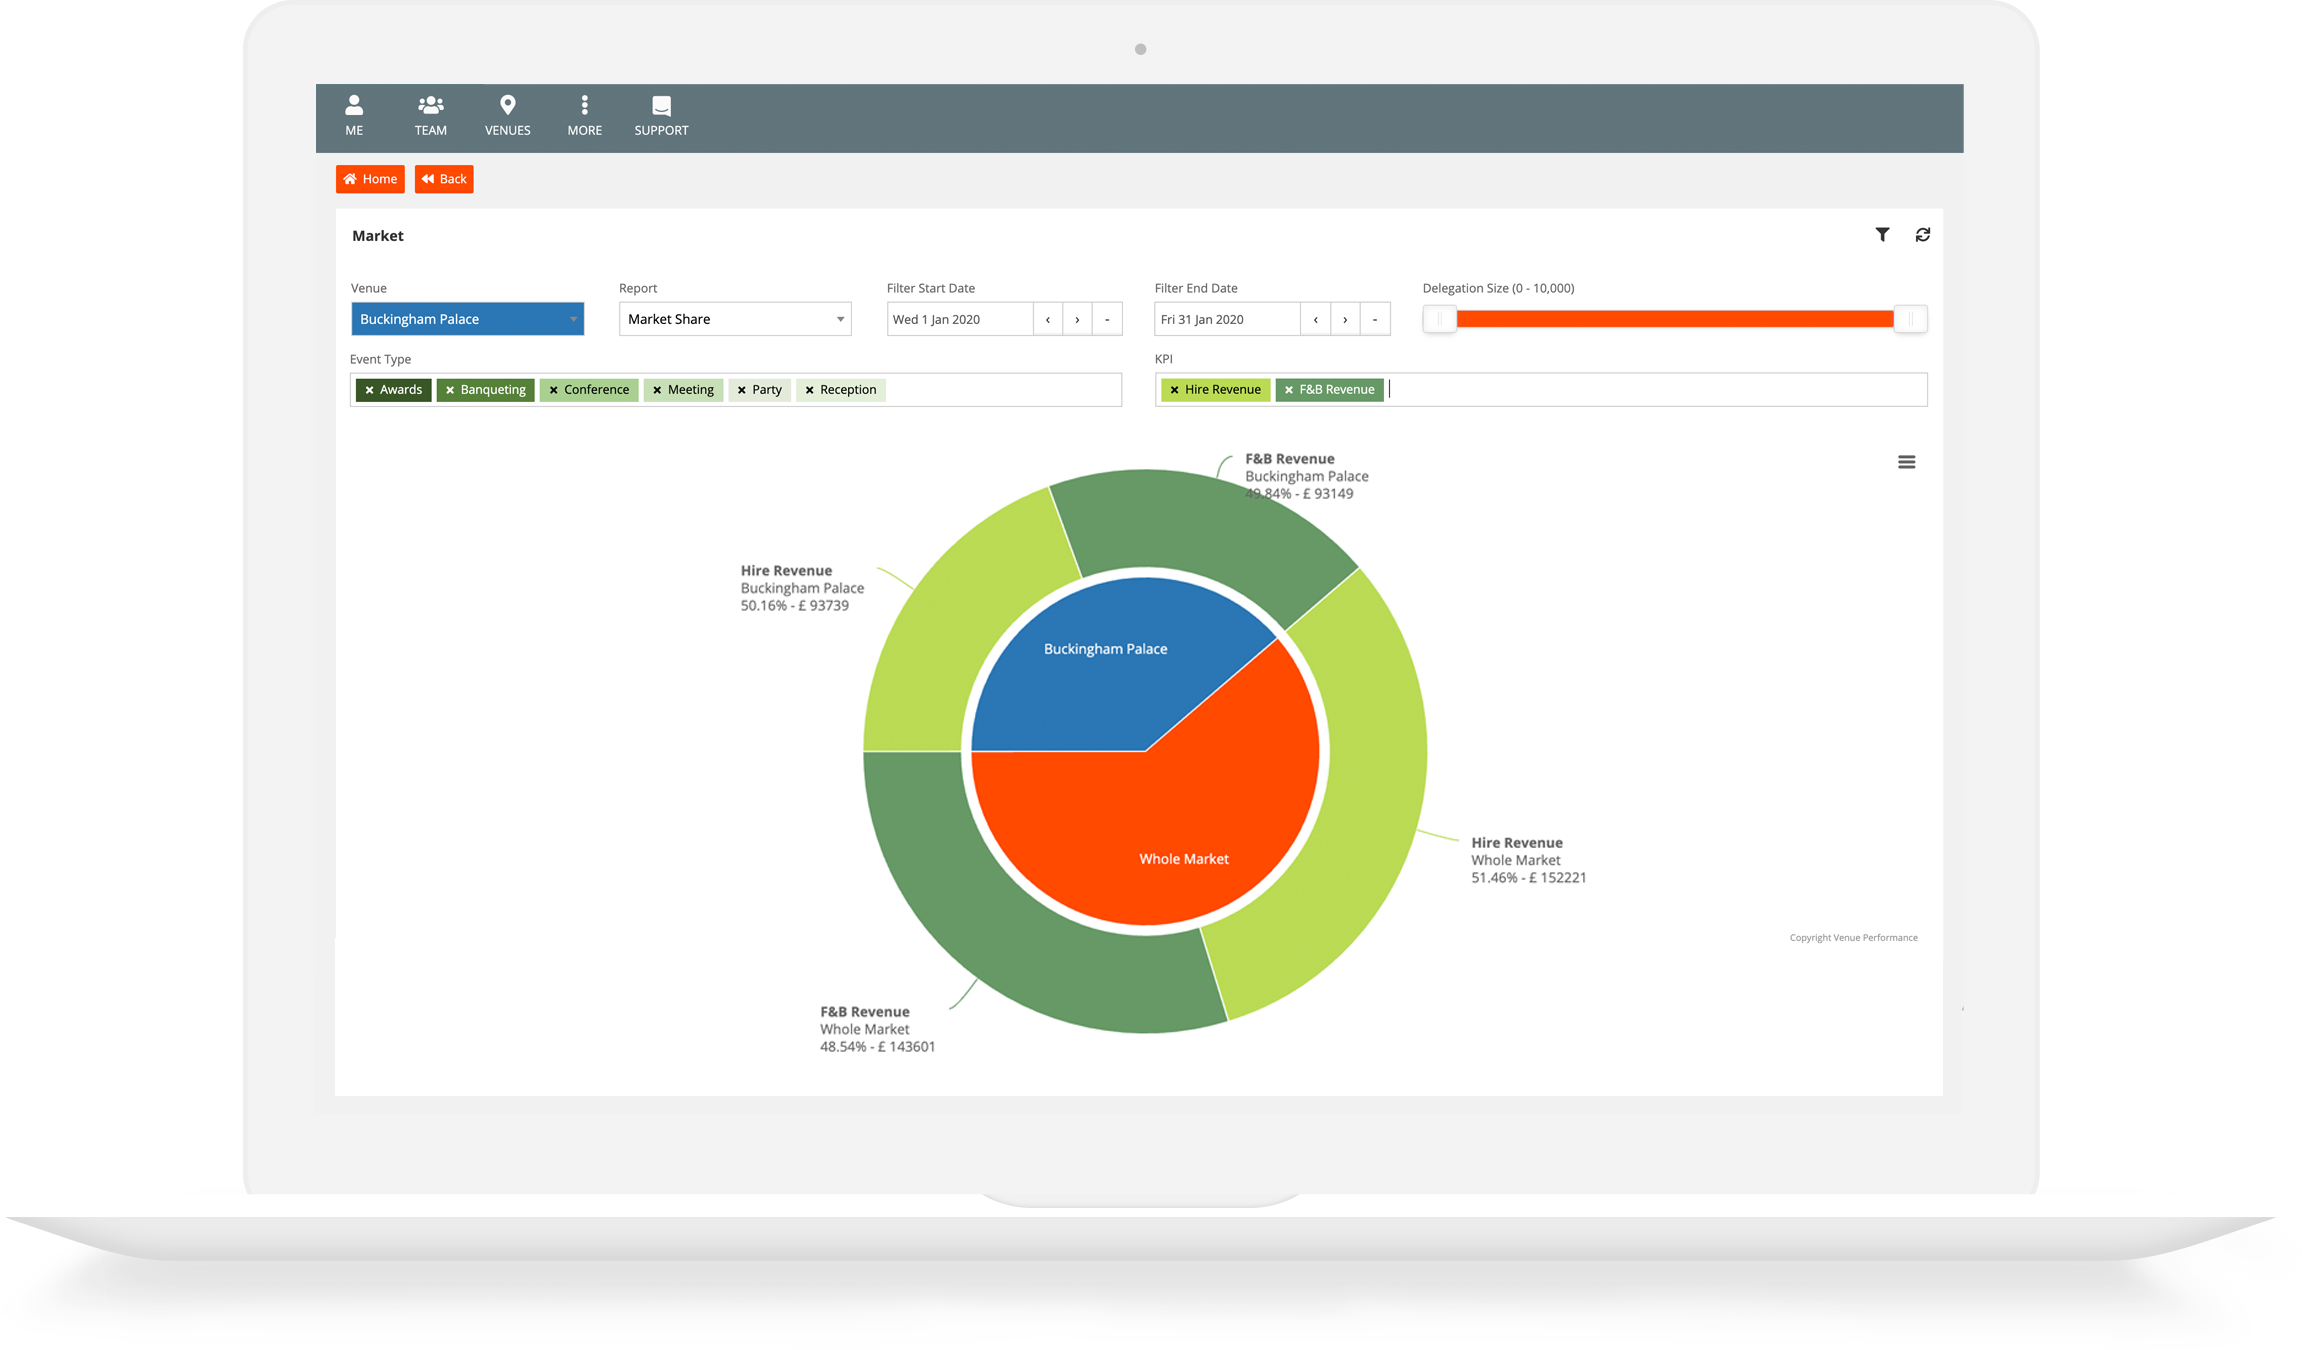2302x1350 pixels.
Task: Click the filter icon top right
Action: (1881, 235)
